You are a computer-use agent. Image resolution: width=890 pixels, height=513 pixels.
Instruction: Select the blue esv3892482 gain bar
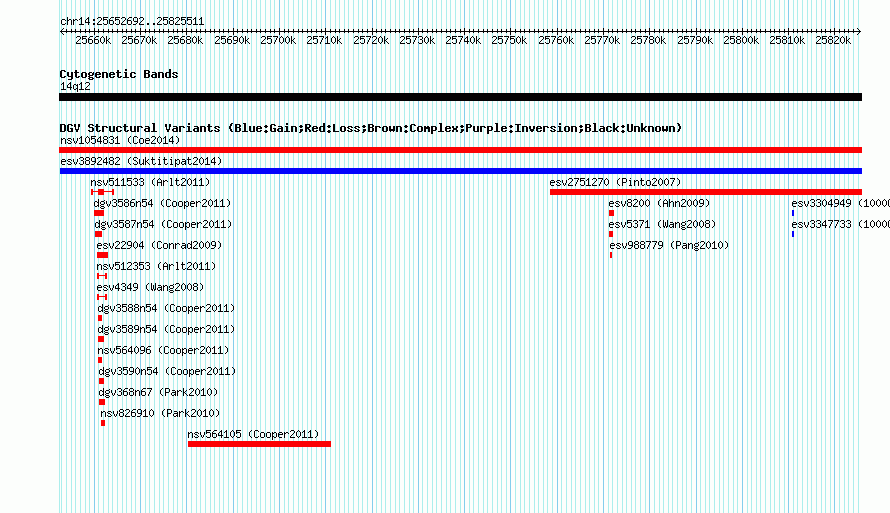460,171
